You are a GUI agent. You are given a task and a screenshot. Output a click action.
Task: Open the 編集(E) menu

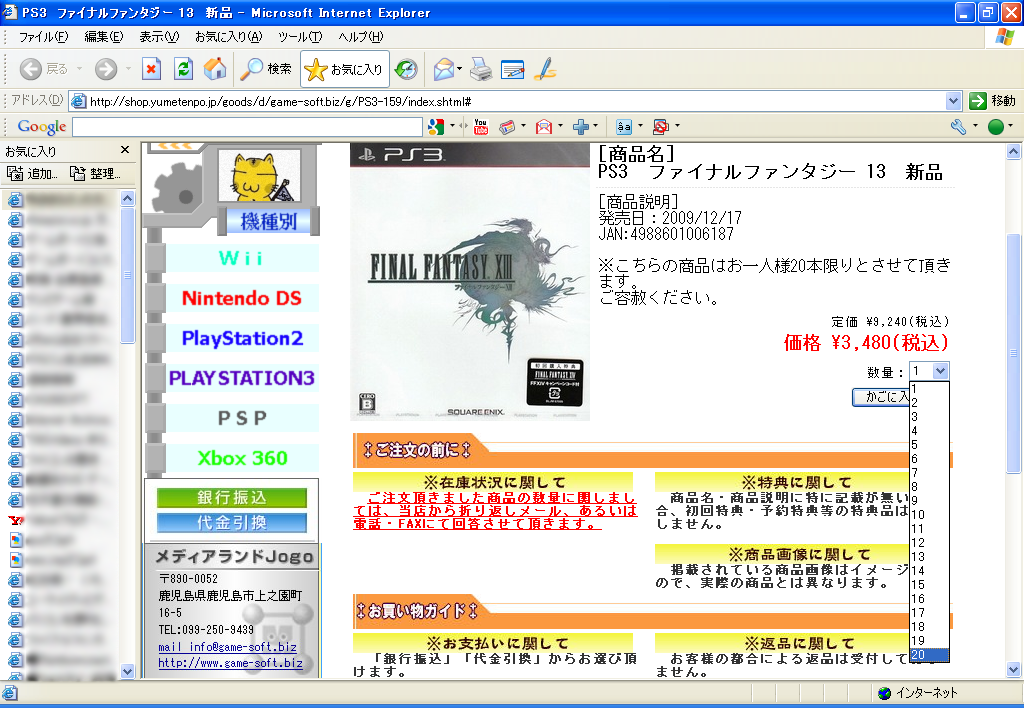[104, 37]
